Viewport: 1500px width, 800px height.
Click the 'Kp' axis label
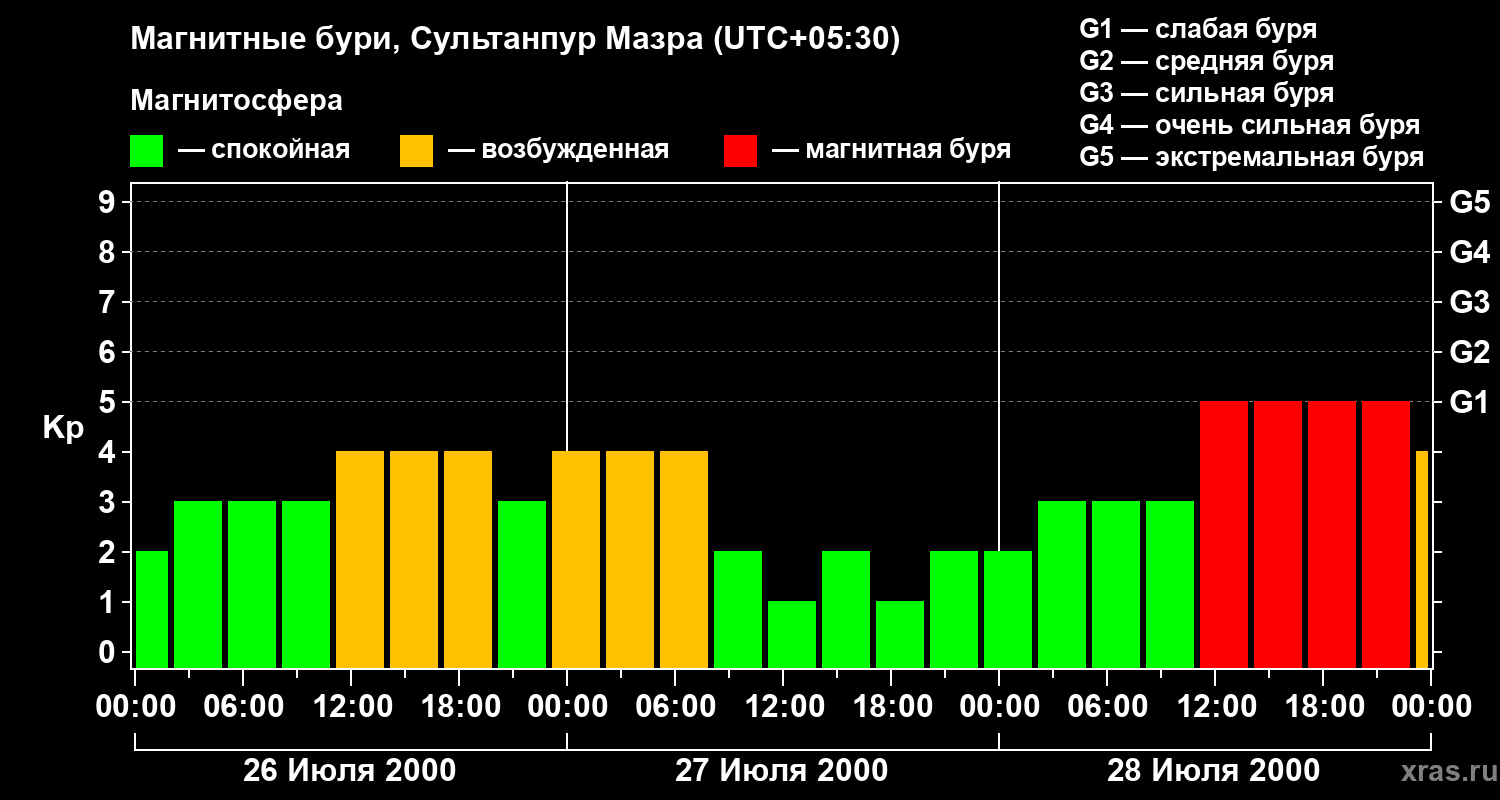pos(63,427)
